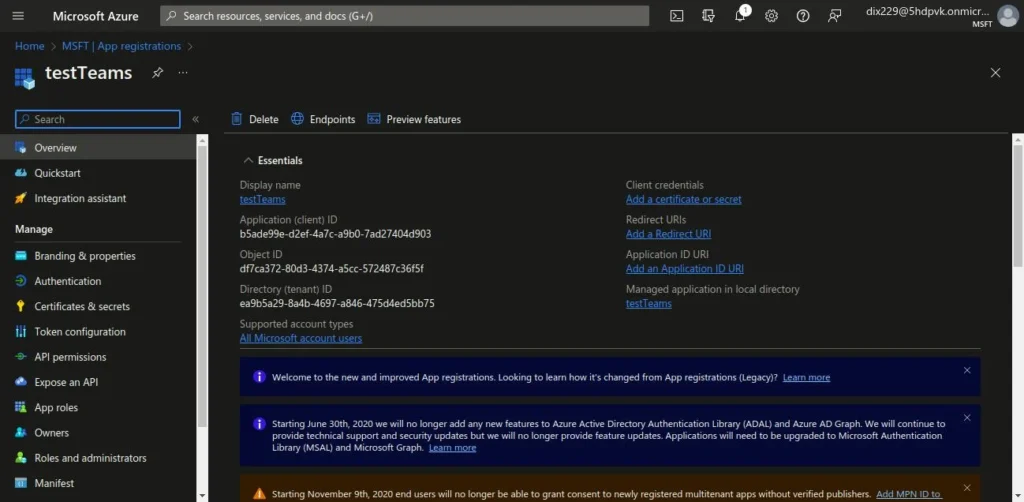The height and width of the screenshot is (502, 1024).
Task: Open Learn more in ADAL banner
Action: pyautogui.click(x=453, y=448)
